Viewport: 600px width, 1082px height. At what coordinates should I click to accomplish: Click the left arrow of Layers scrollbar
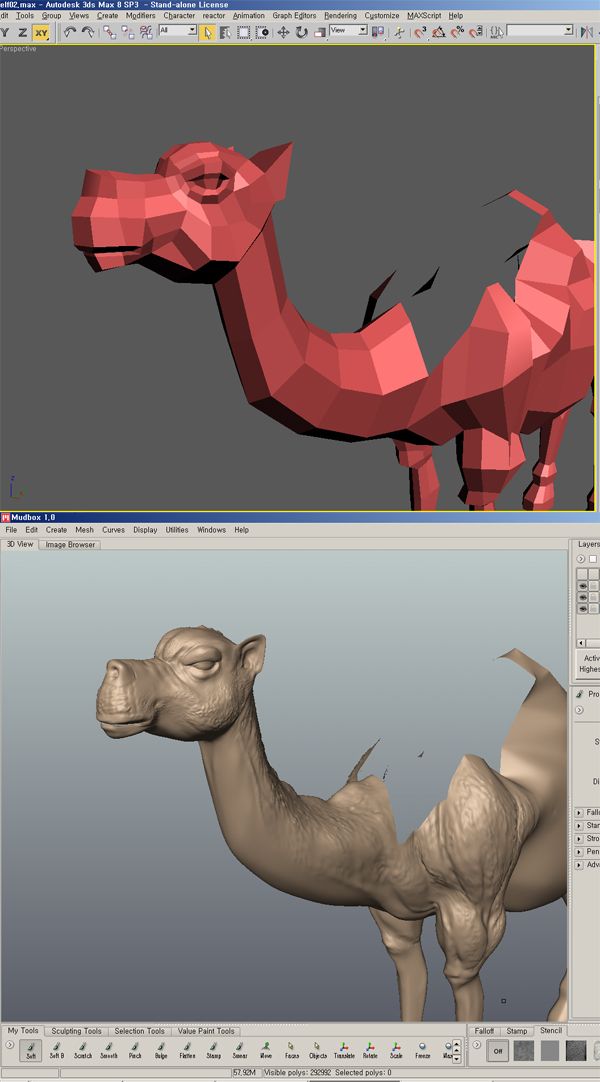581,642
